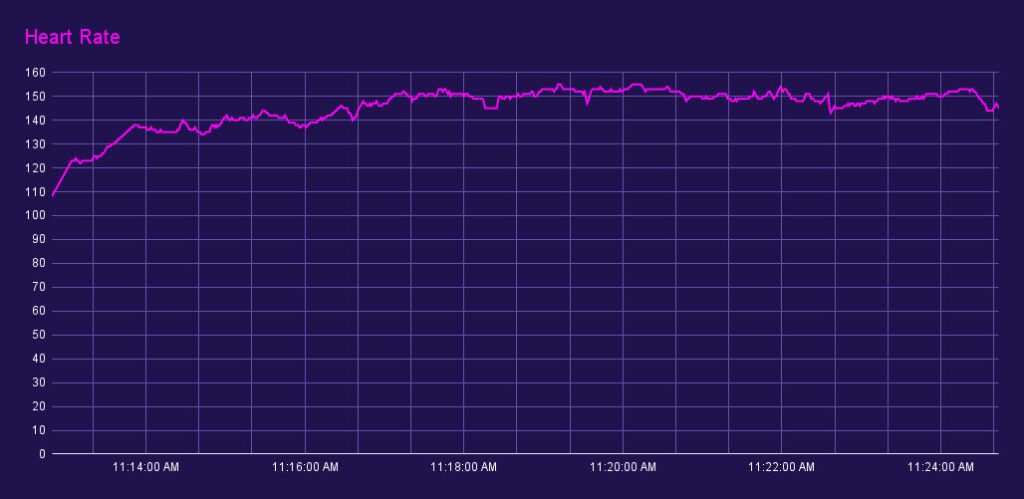
Task: Click the 90 y-axis label
Action: click(39, 240)
